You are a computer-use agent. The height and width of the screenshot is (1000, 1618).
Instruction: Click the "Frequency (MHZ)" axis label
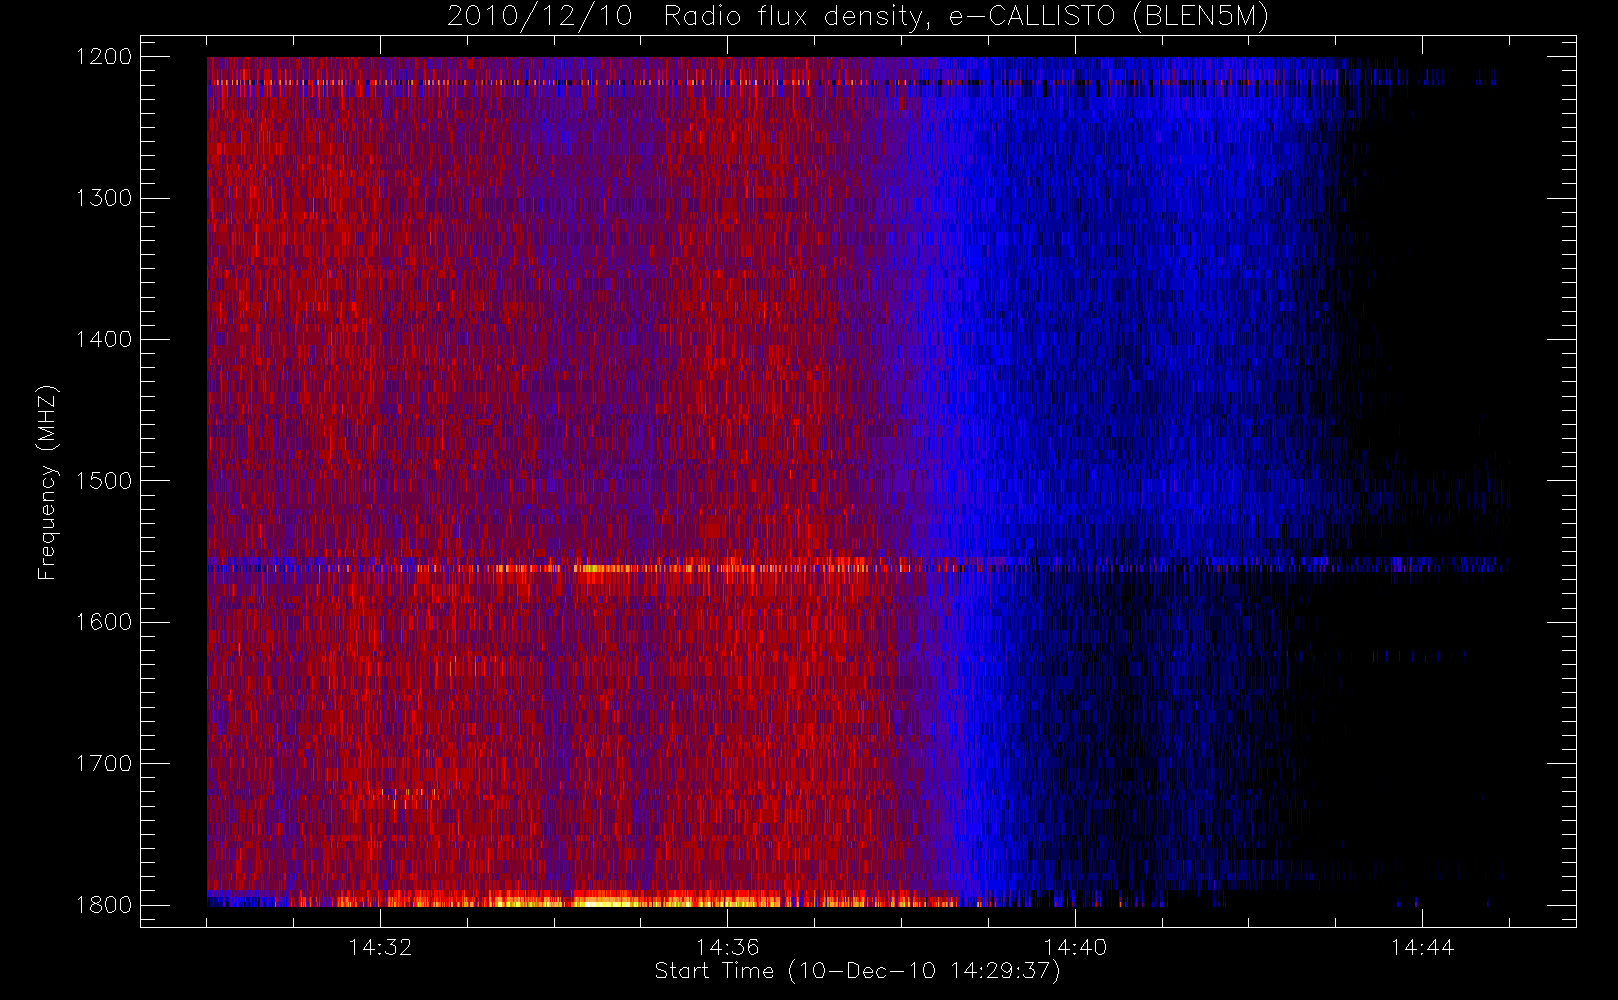click(x=47, y=482)
